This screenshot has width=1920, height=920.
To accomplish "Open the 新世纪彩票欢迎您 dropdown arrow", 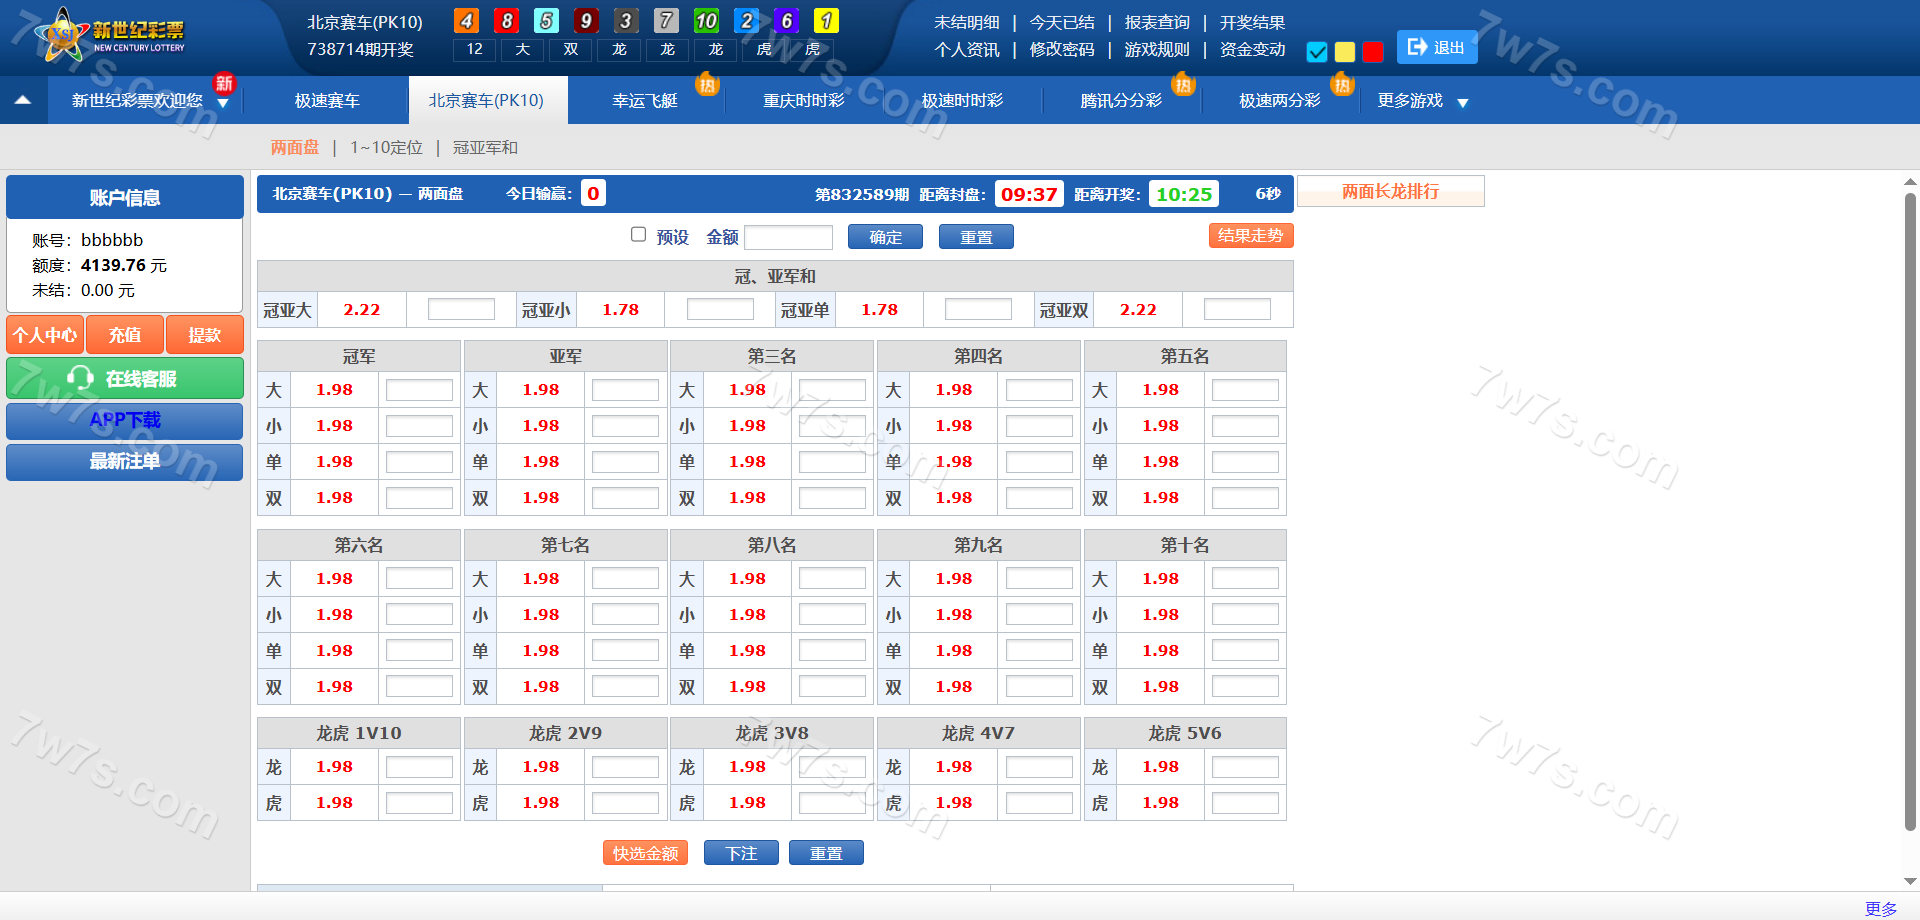I will coord(223,103).
